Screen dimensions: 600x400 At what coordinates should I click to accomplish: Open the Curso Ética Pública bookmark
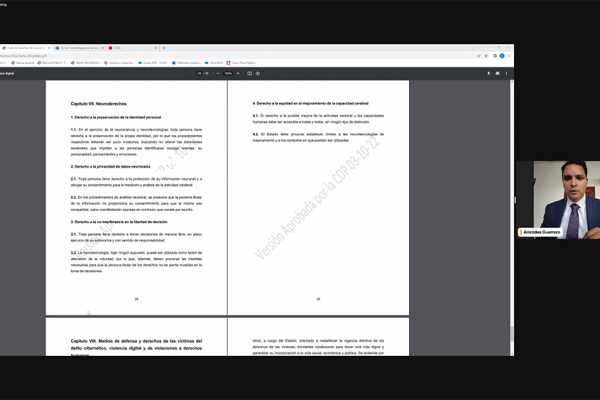point(242,63)
